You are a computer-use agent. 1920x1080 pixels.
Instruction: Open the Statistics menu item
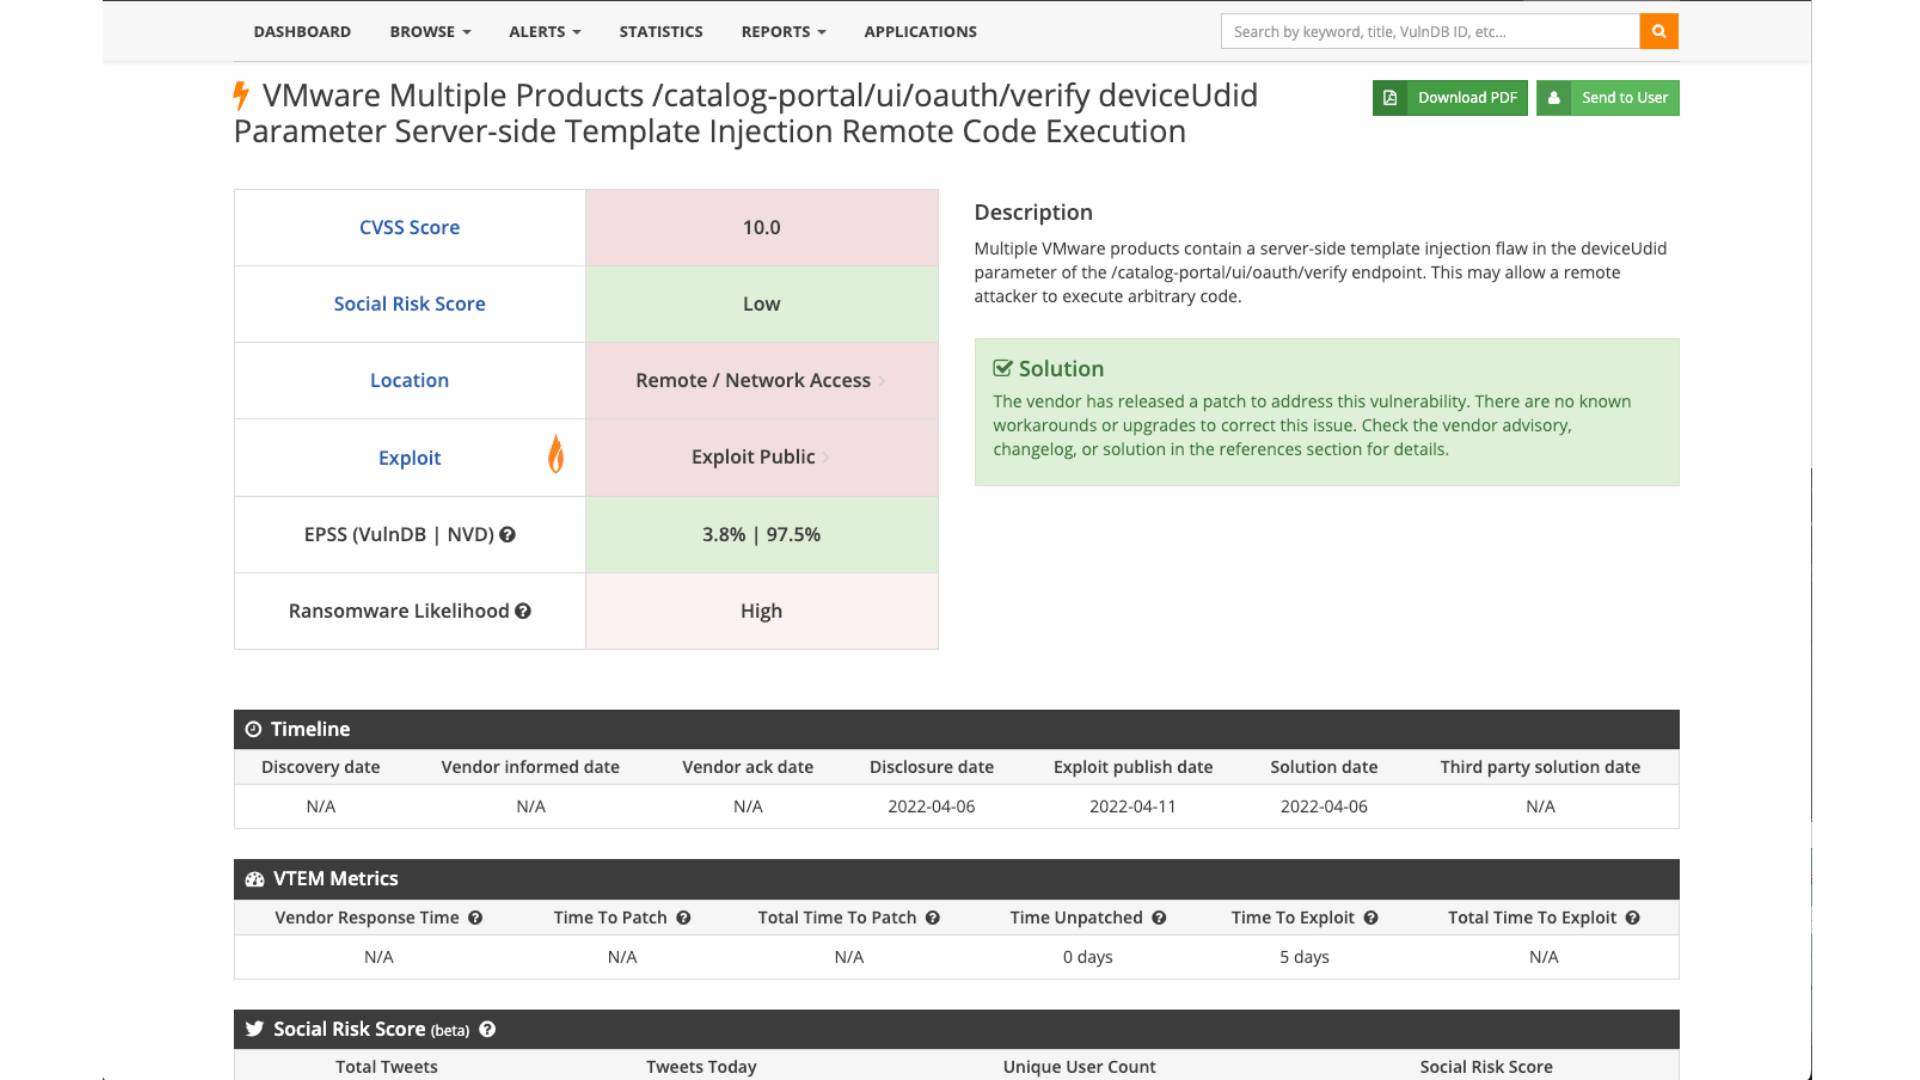(x=660, y=32)
